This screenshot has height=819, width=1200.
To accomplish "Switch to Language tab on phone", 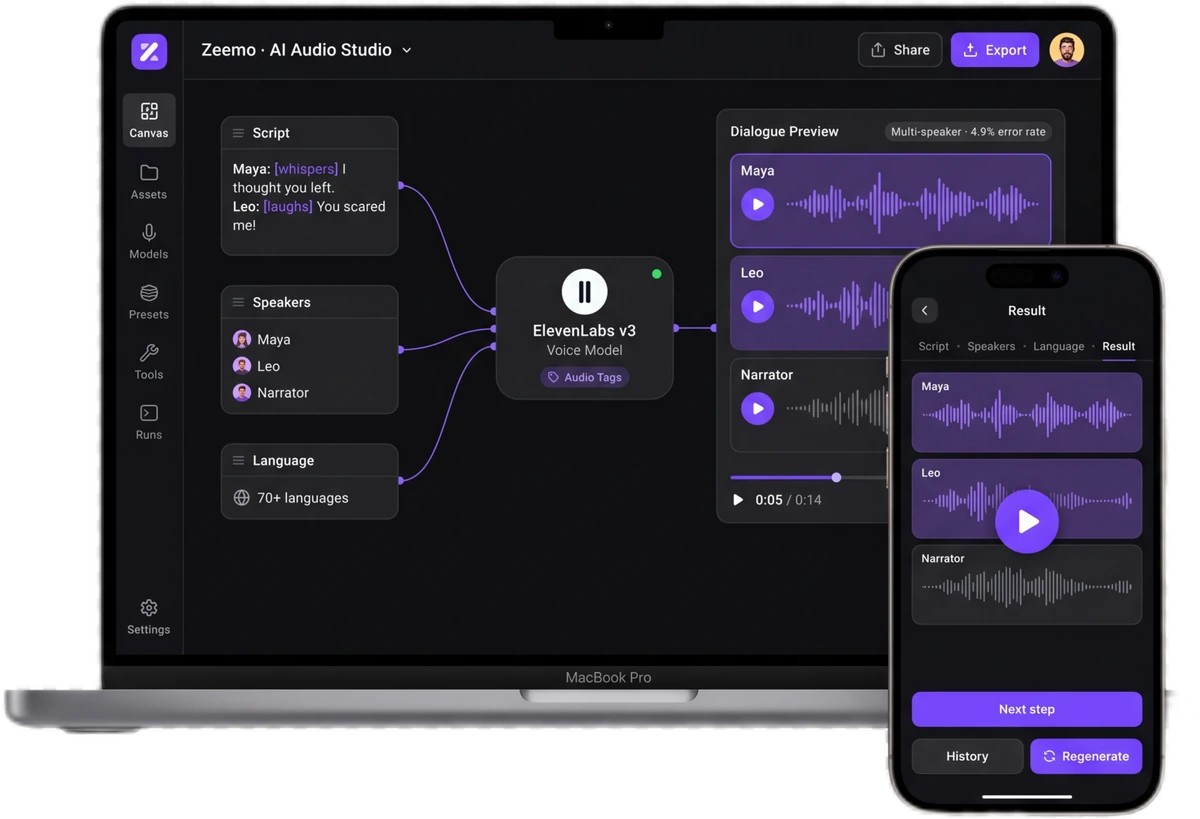I will pos(1058,346).
